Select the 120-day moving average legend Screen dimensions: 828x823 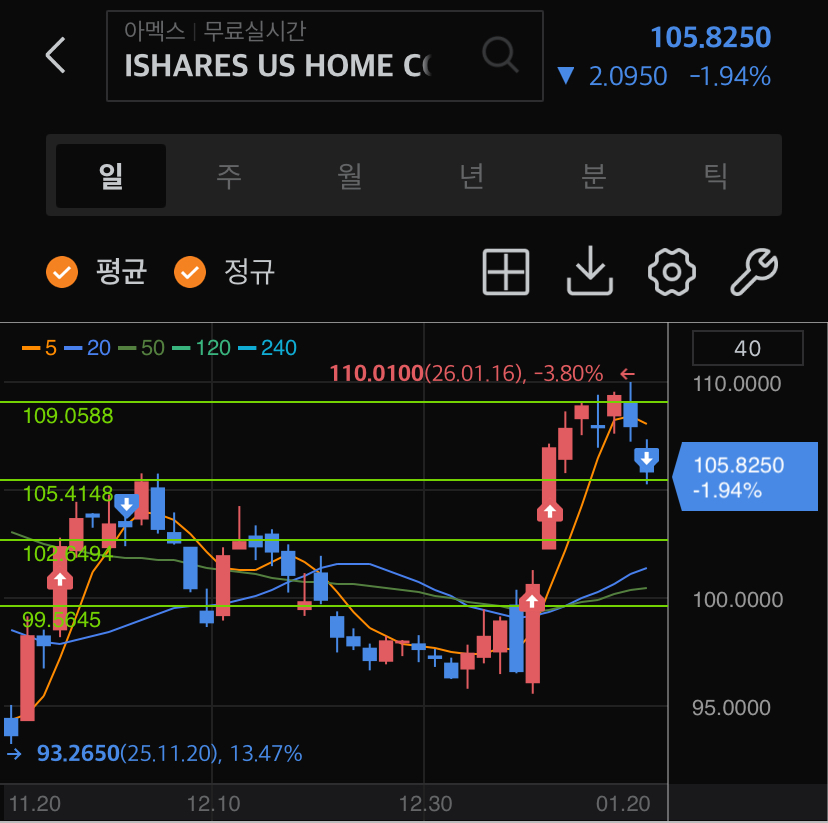coord(202,348)
